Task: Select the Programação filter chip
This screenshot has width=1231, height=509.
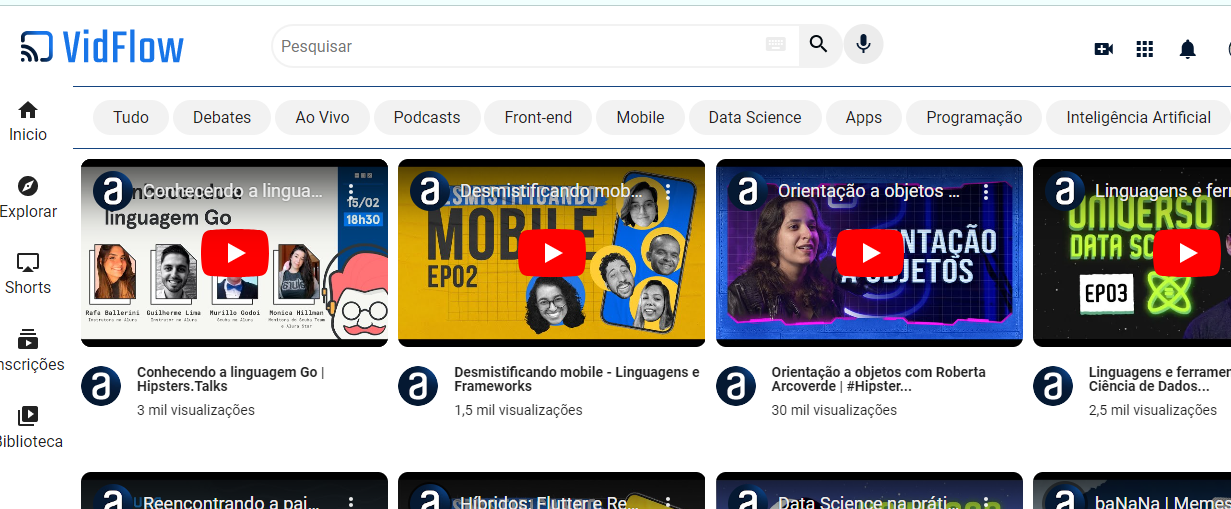Action: [974, 117]
